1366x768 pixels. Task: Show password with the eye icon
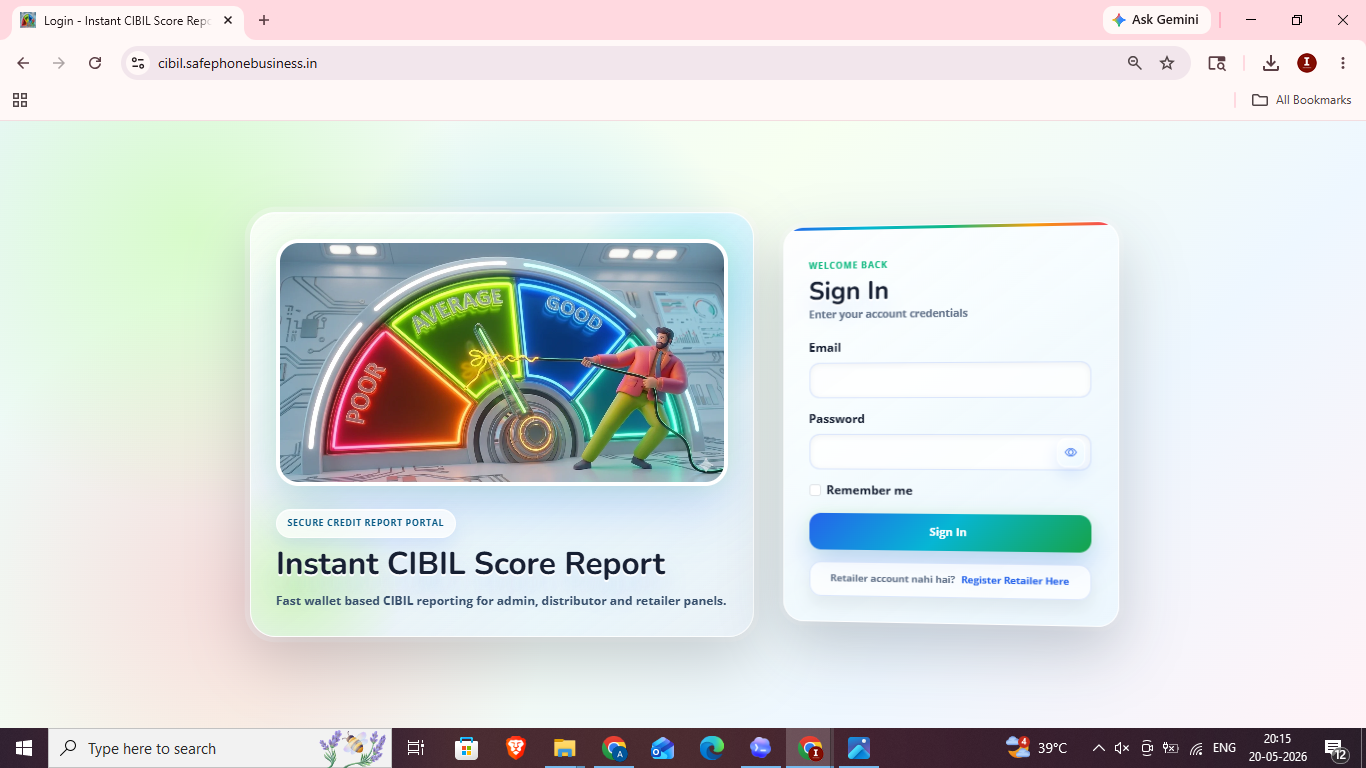[1070, 452]
